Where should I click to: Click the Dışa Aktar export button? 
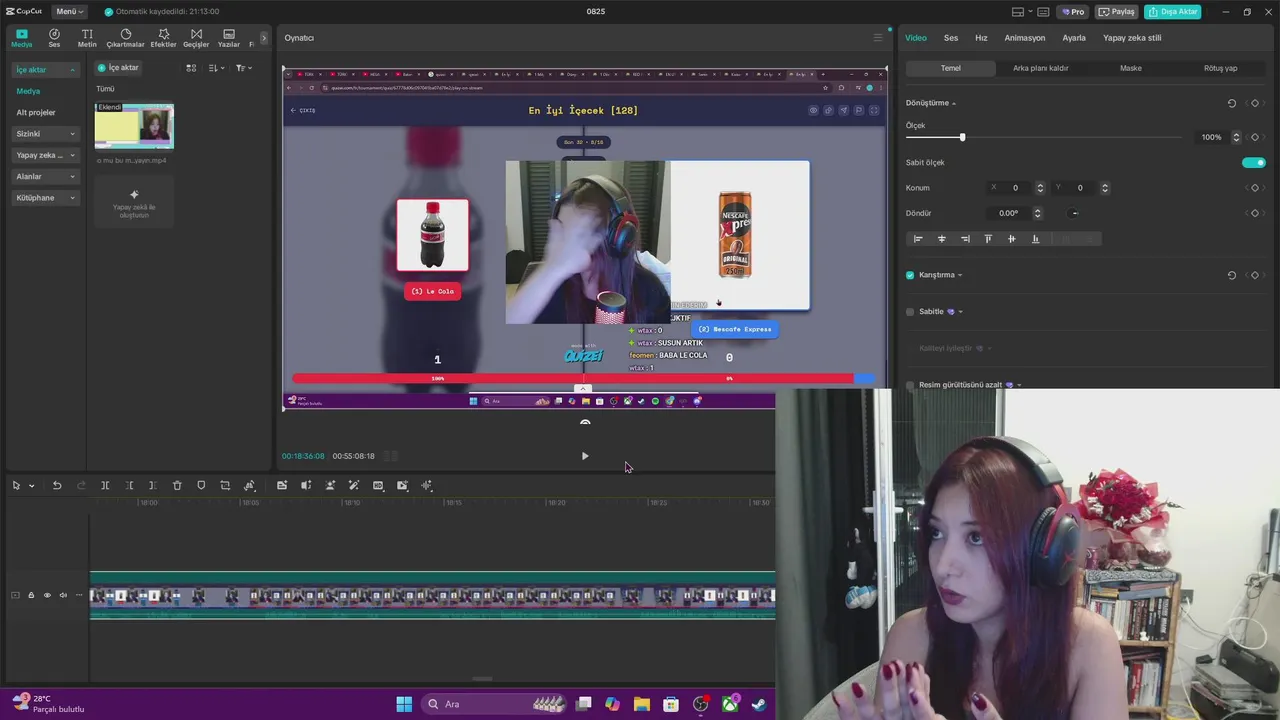coord(1173,12)
